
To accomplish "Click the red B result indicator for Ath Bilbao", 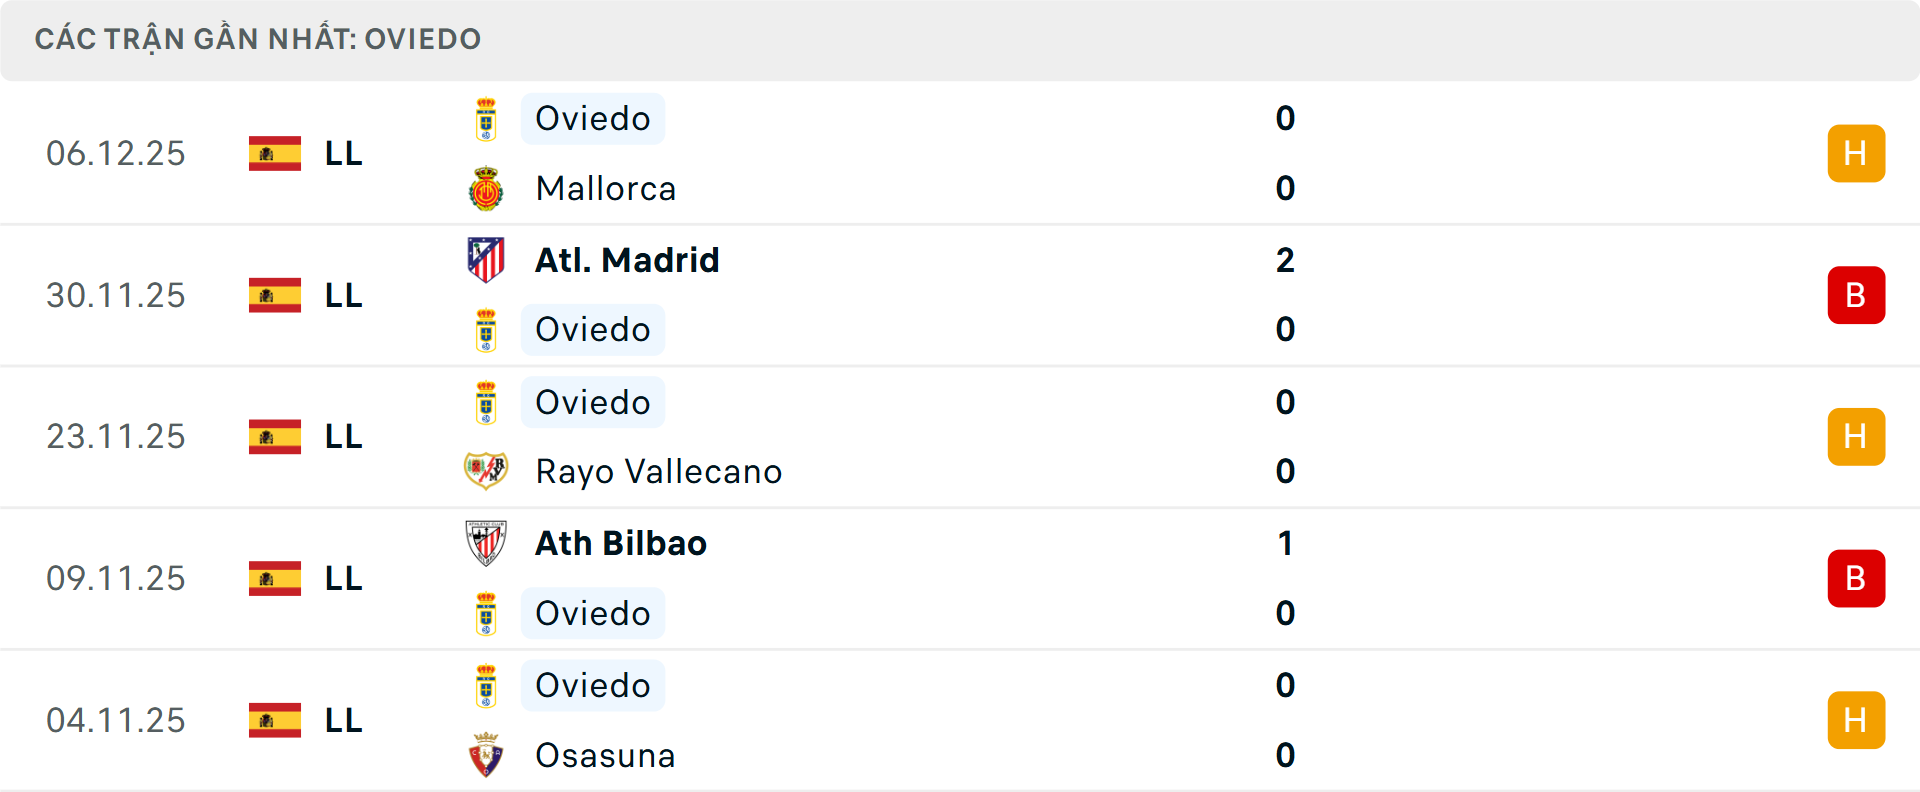I will (x=1856, y=578).
